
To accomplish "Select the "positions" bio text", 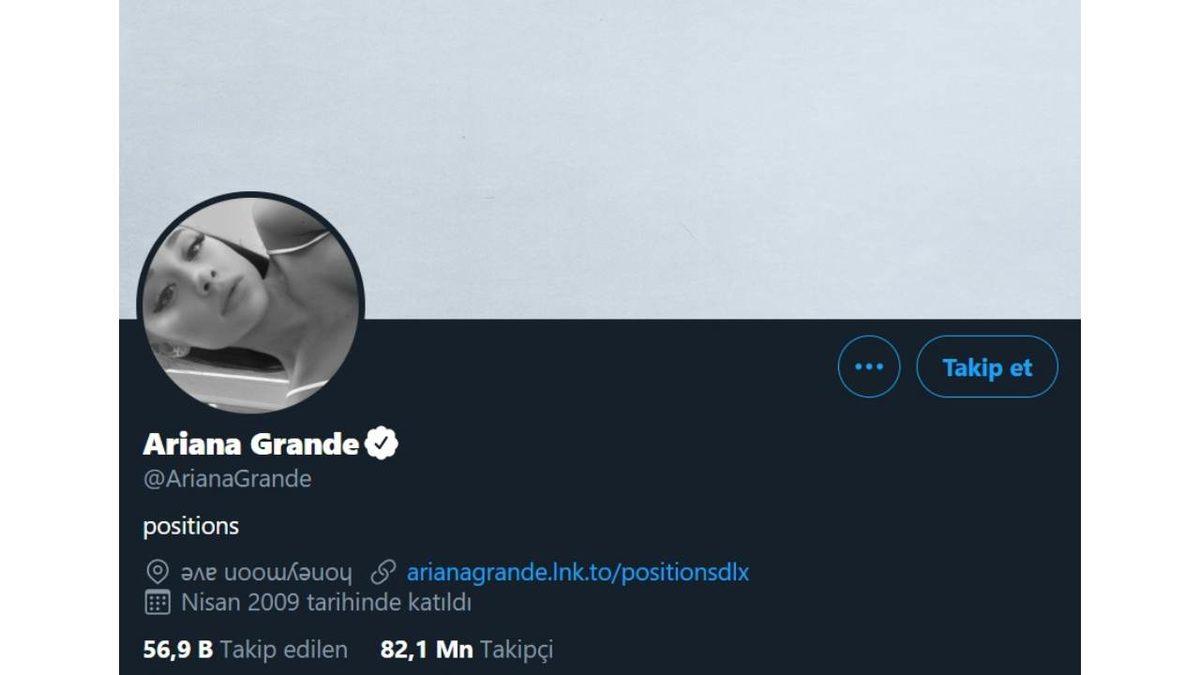I will [x=190, y=526].
